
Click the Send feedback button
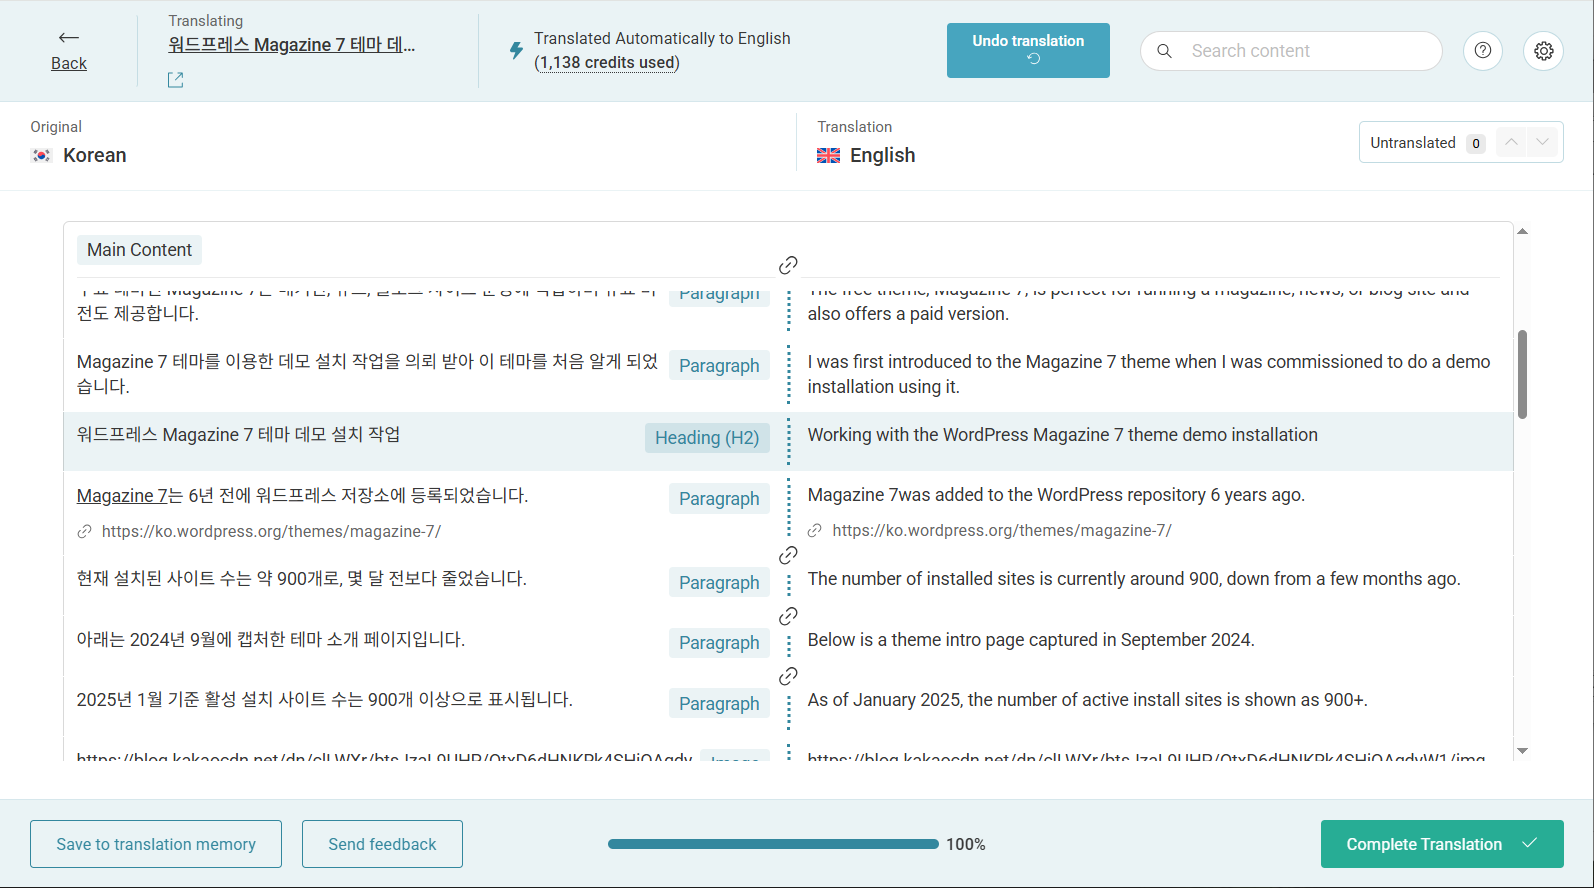[x=382, y=844]
